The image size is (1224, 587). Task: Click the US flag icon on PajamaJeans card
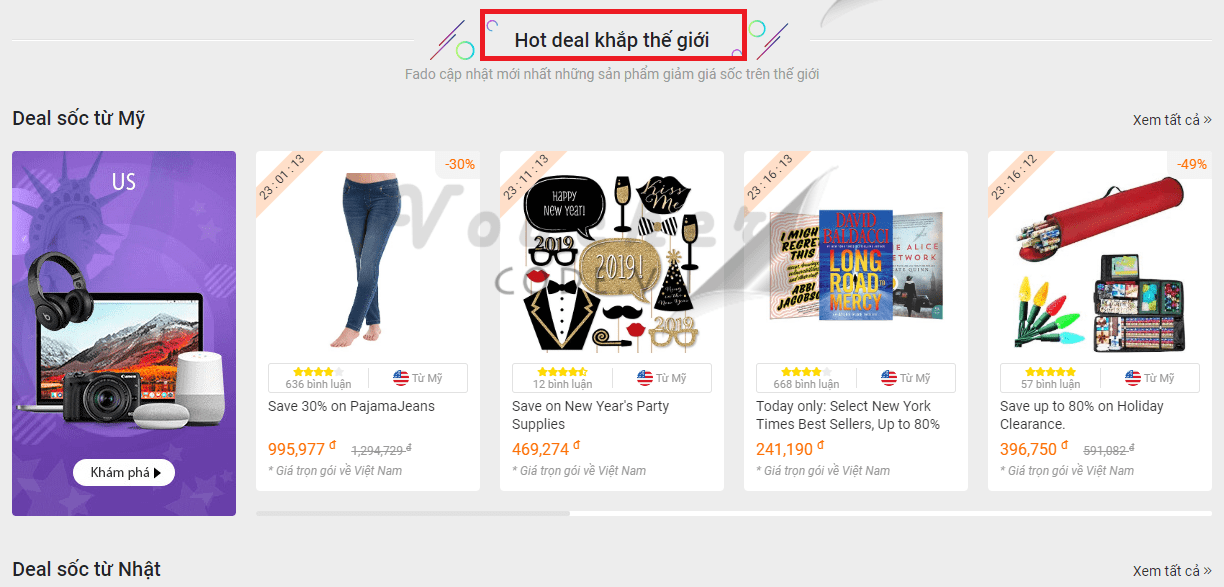401,378
